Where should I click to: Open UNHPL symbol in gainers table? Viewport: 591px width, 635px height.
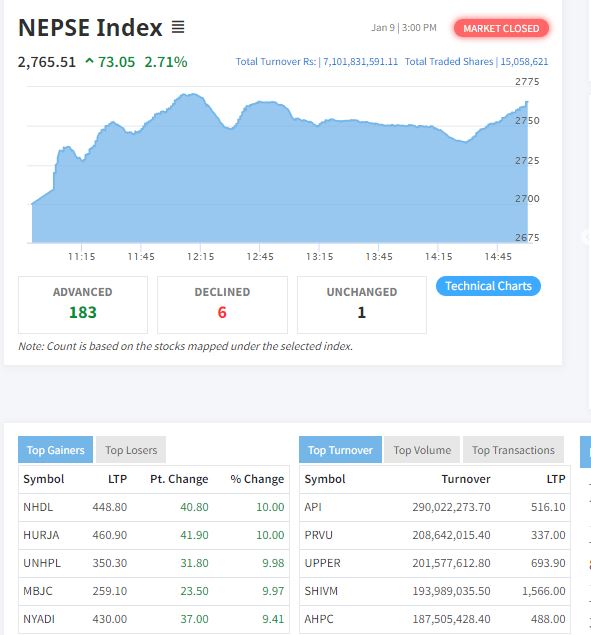click(x=42, y=563)
